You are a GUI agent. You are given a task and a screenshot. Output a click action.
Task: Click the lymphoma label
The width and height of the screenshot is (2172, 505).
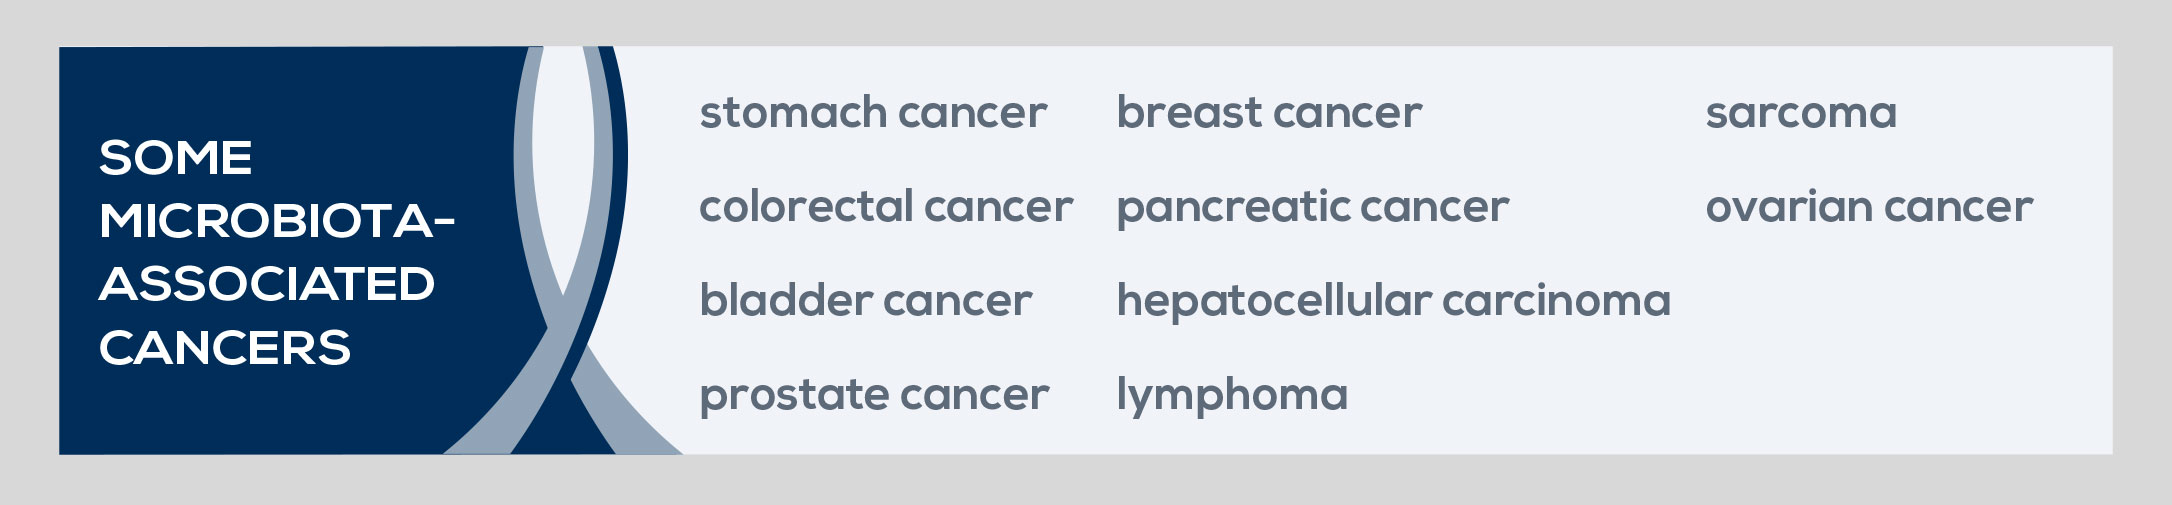1232,396
